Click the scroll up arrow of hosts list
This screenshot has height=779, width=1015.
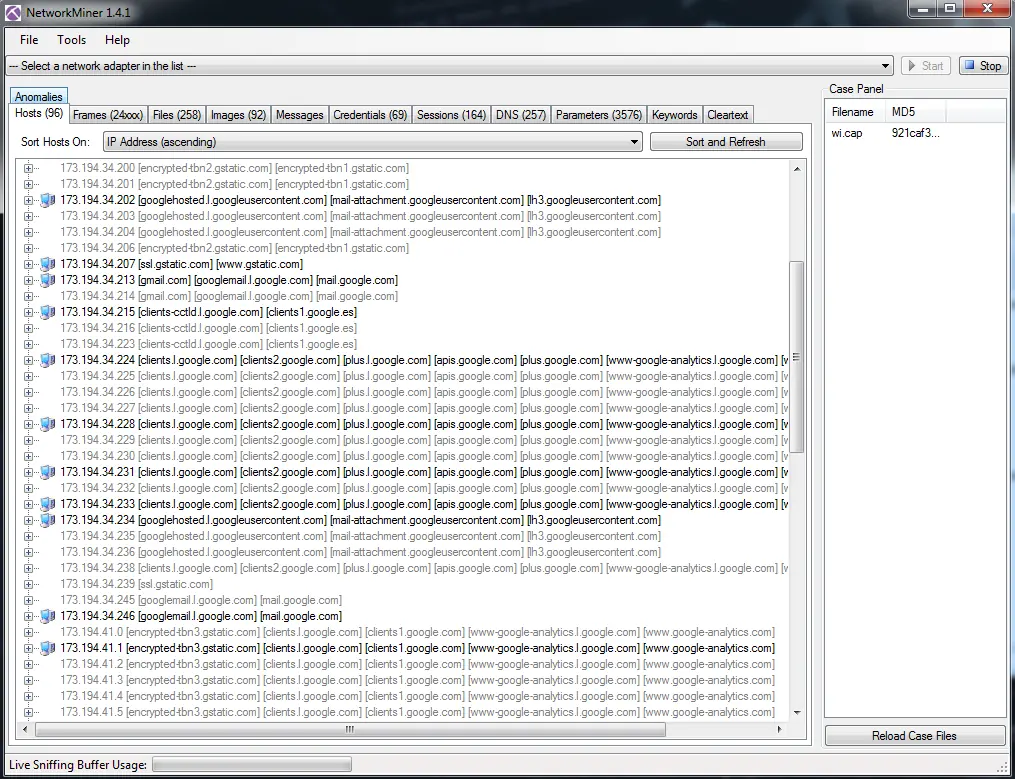797,169
